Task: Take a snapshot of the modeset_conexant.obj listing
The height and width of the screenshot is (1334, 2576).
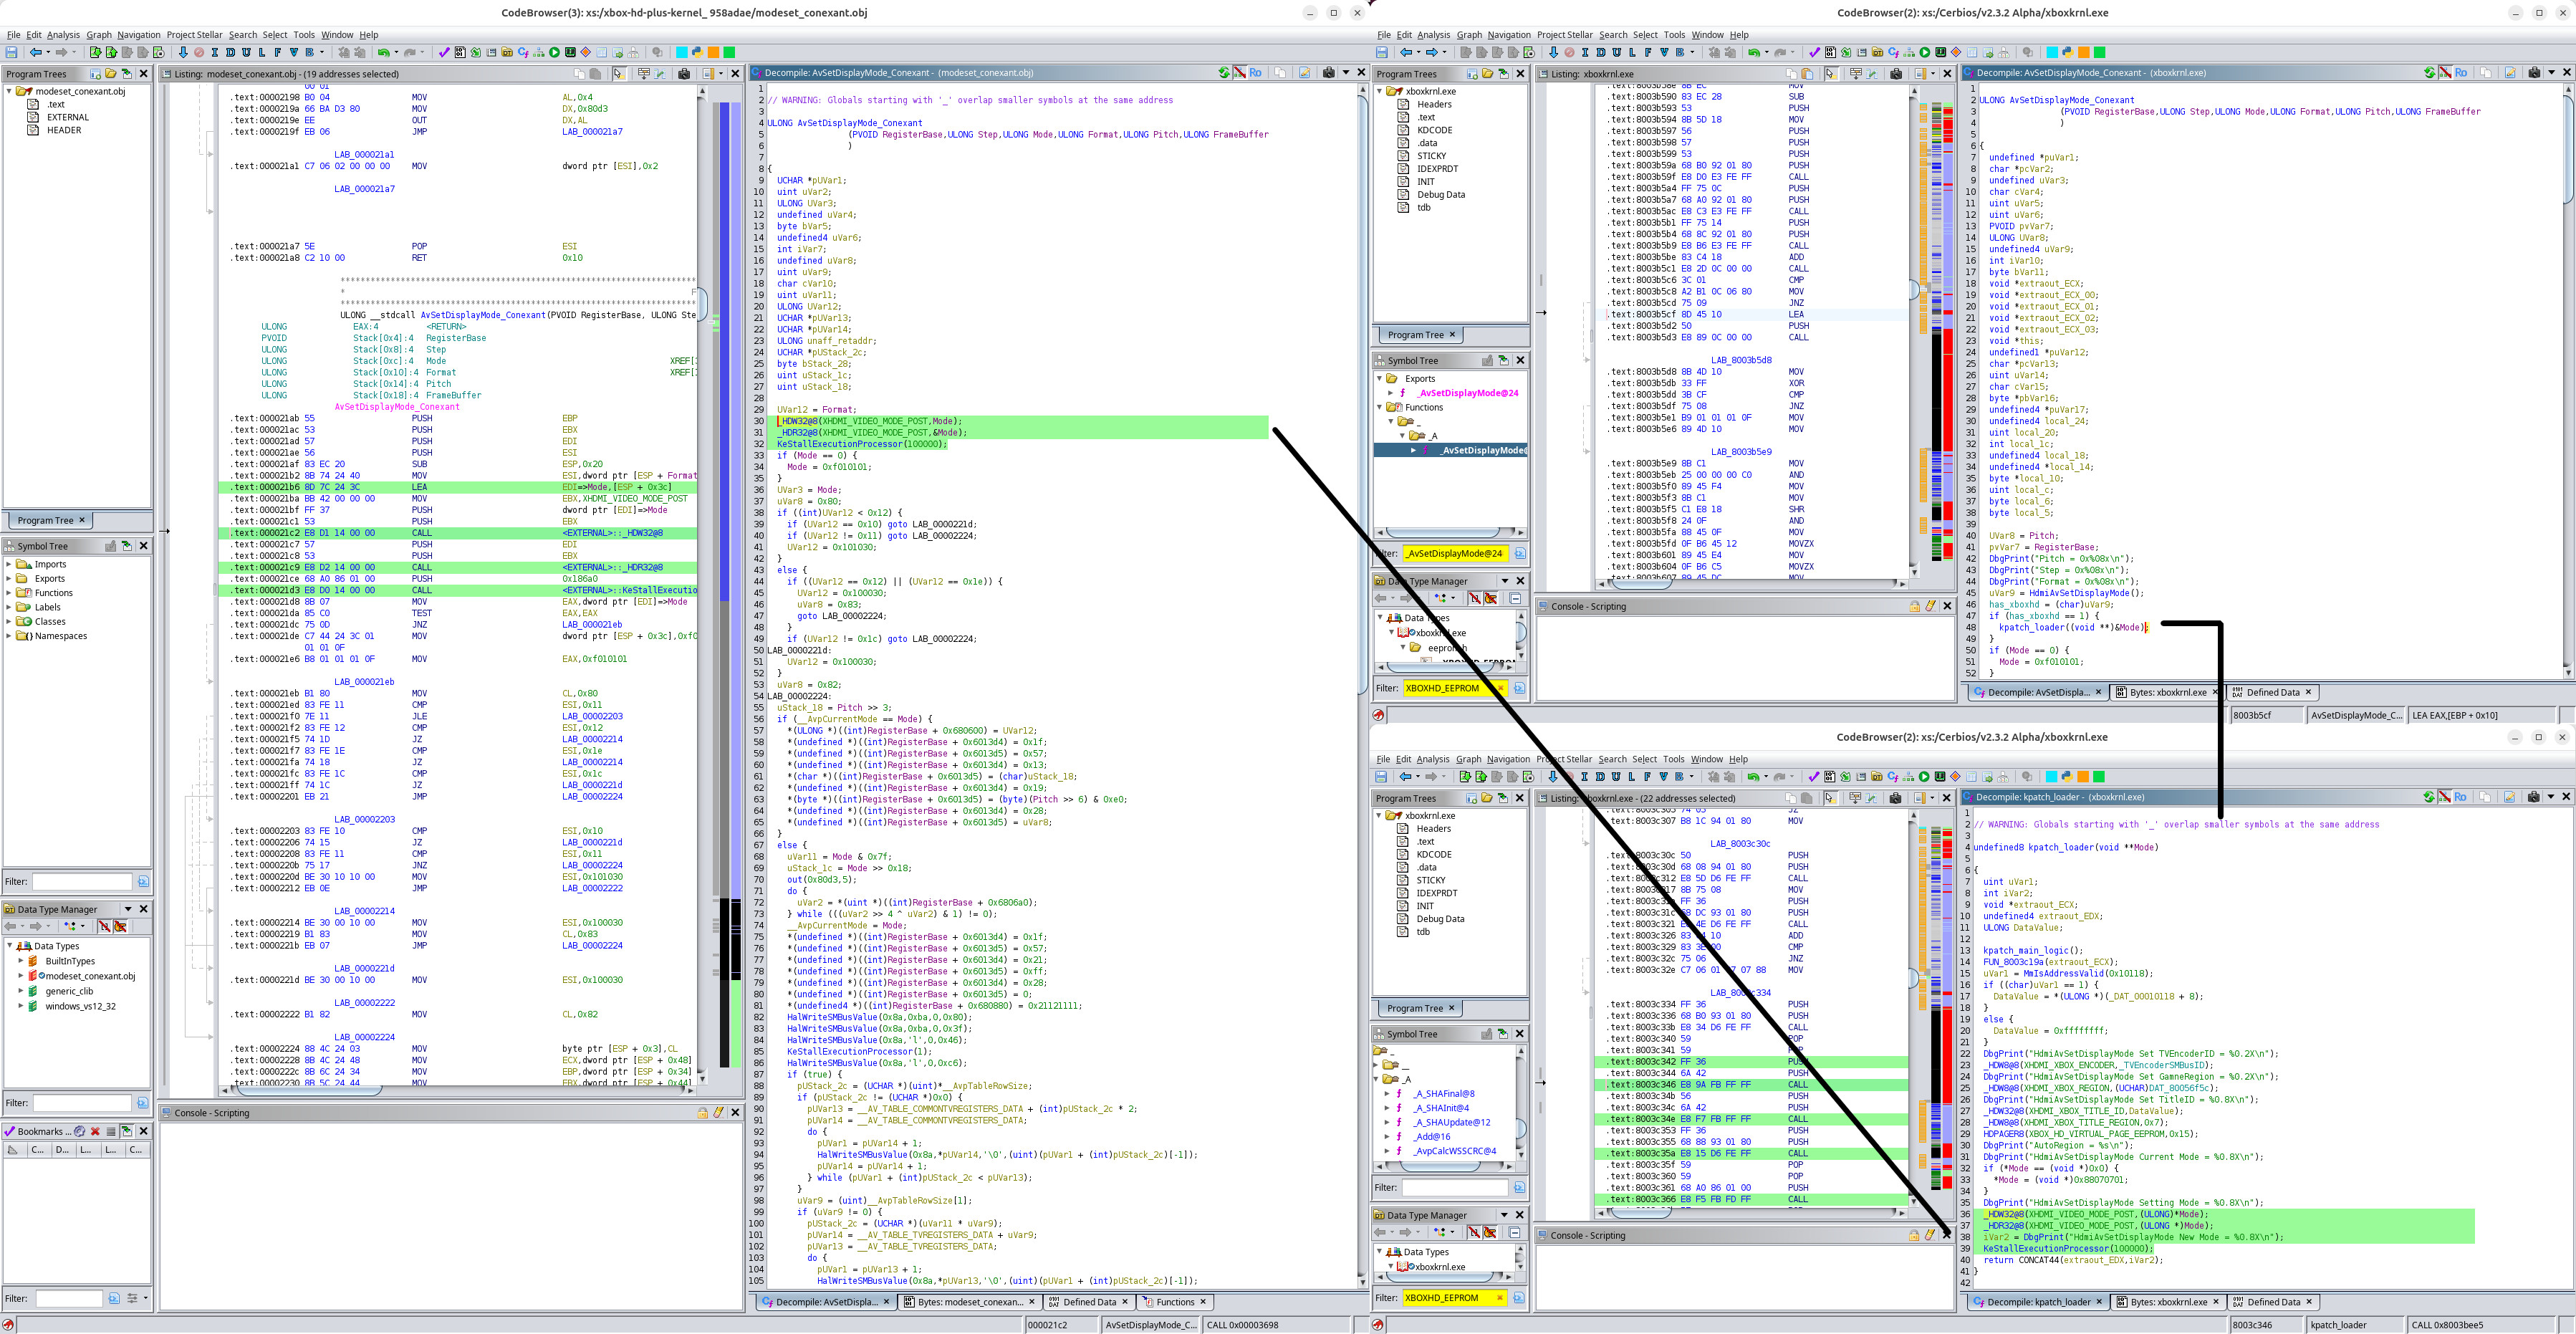Action: click(x=684, y=73)
